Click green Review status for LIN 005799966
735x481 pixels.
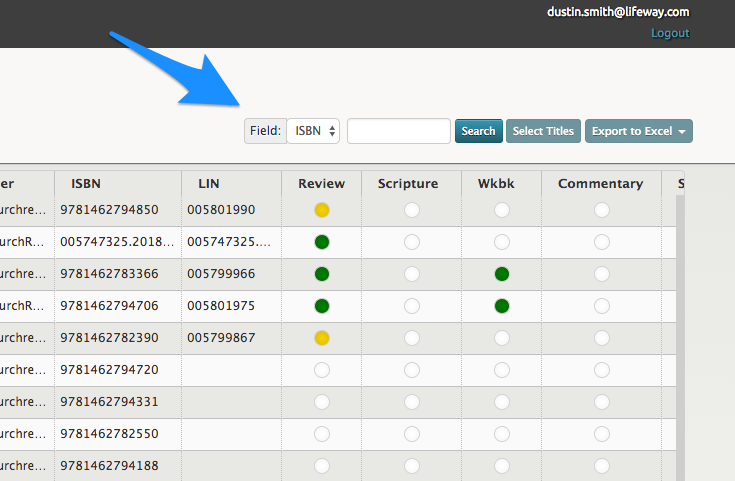pyautogui.click(x=322, y=274)
